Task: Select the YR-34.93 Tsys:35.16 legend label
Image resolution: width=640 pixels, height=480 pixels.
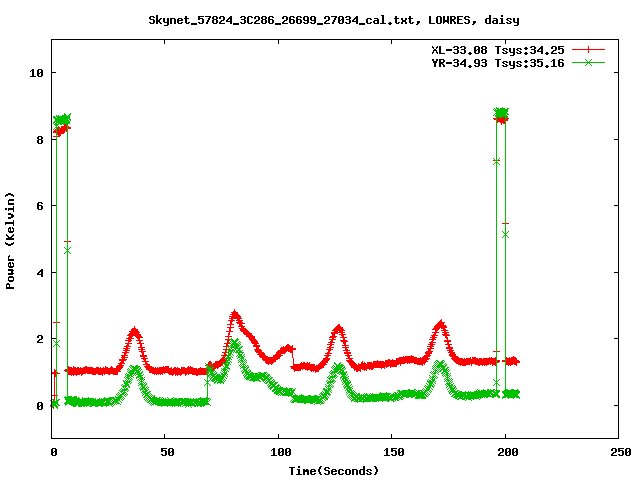Action: pyautogui.click(x=498, y=63)
